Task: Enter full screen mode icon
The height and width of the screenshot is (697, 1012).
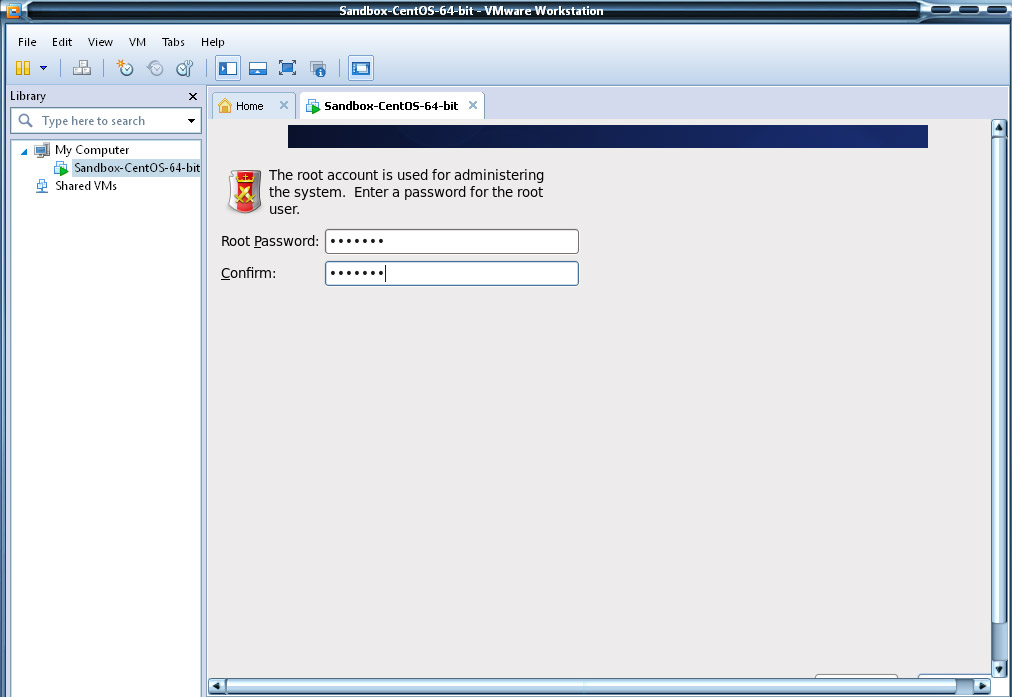Action: click(x=287, y=68)
